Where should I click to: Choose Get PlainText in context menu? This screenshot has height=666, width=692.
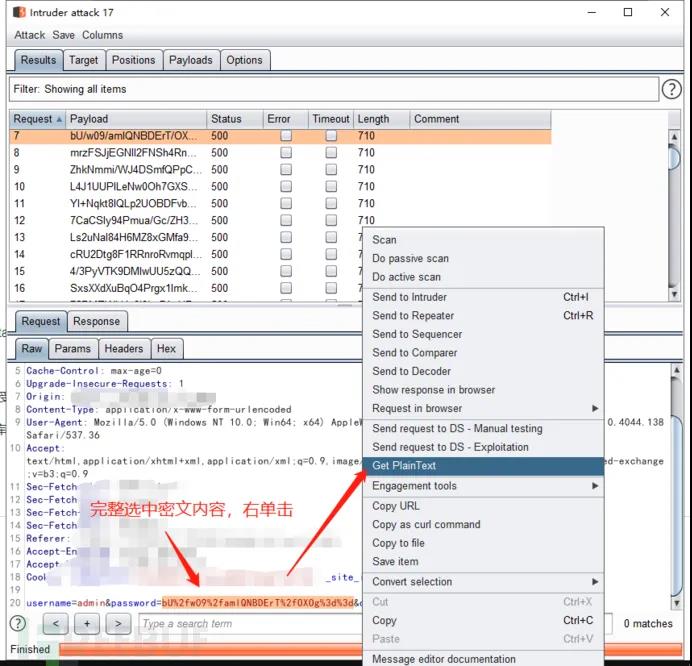pos(483,466)
